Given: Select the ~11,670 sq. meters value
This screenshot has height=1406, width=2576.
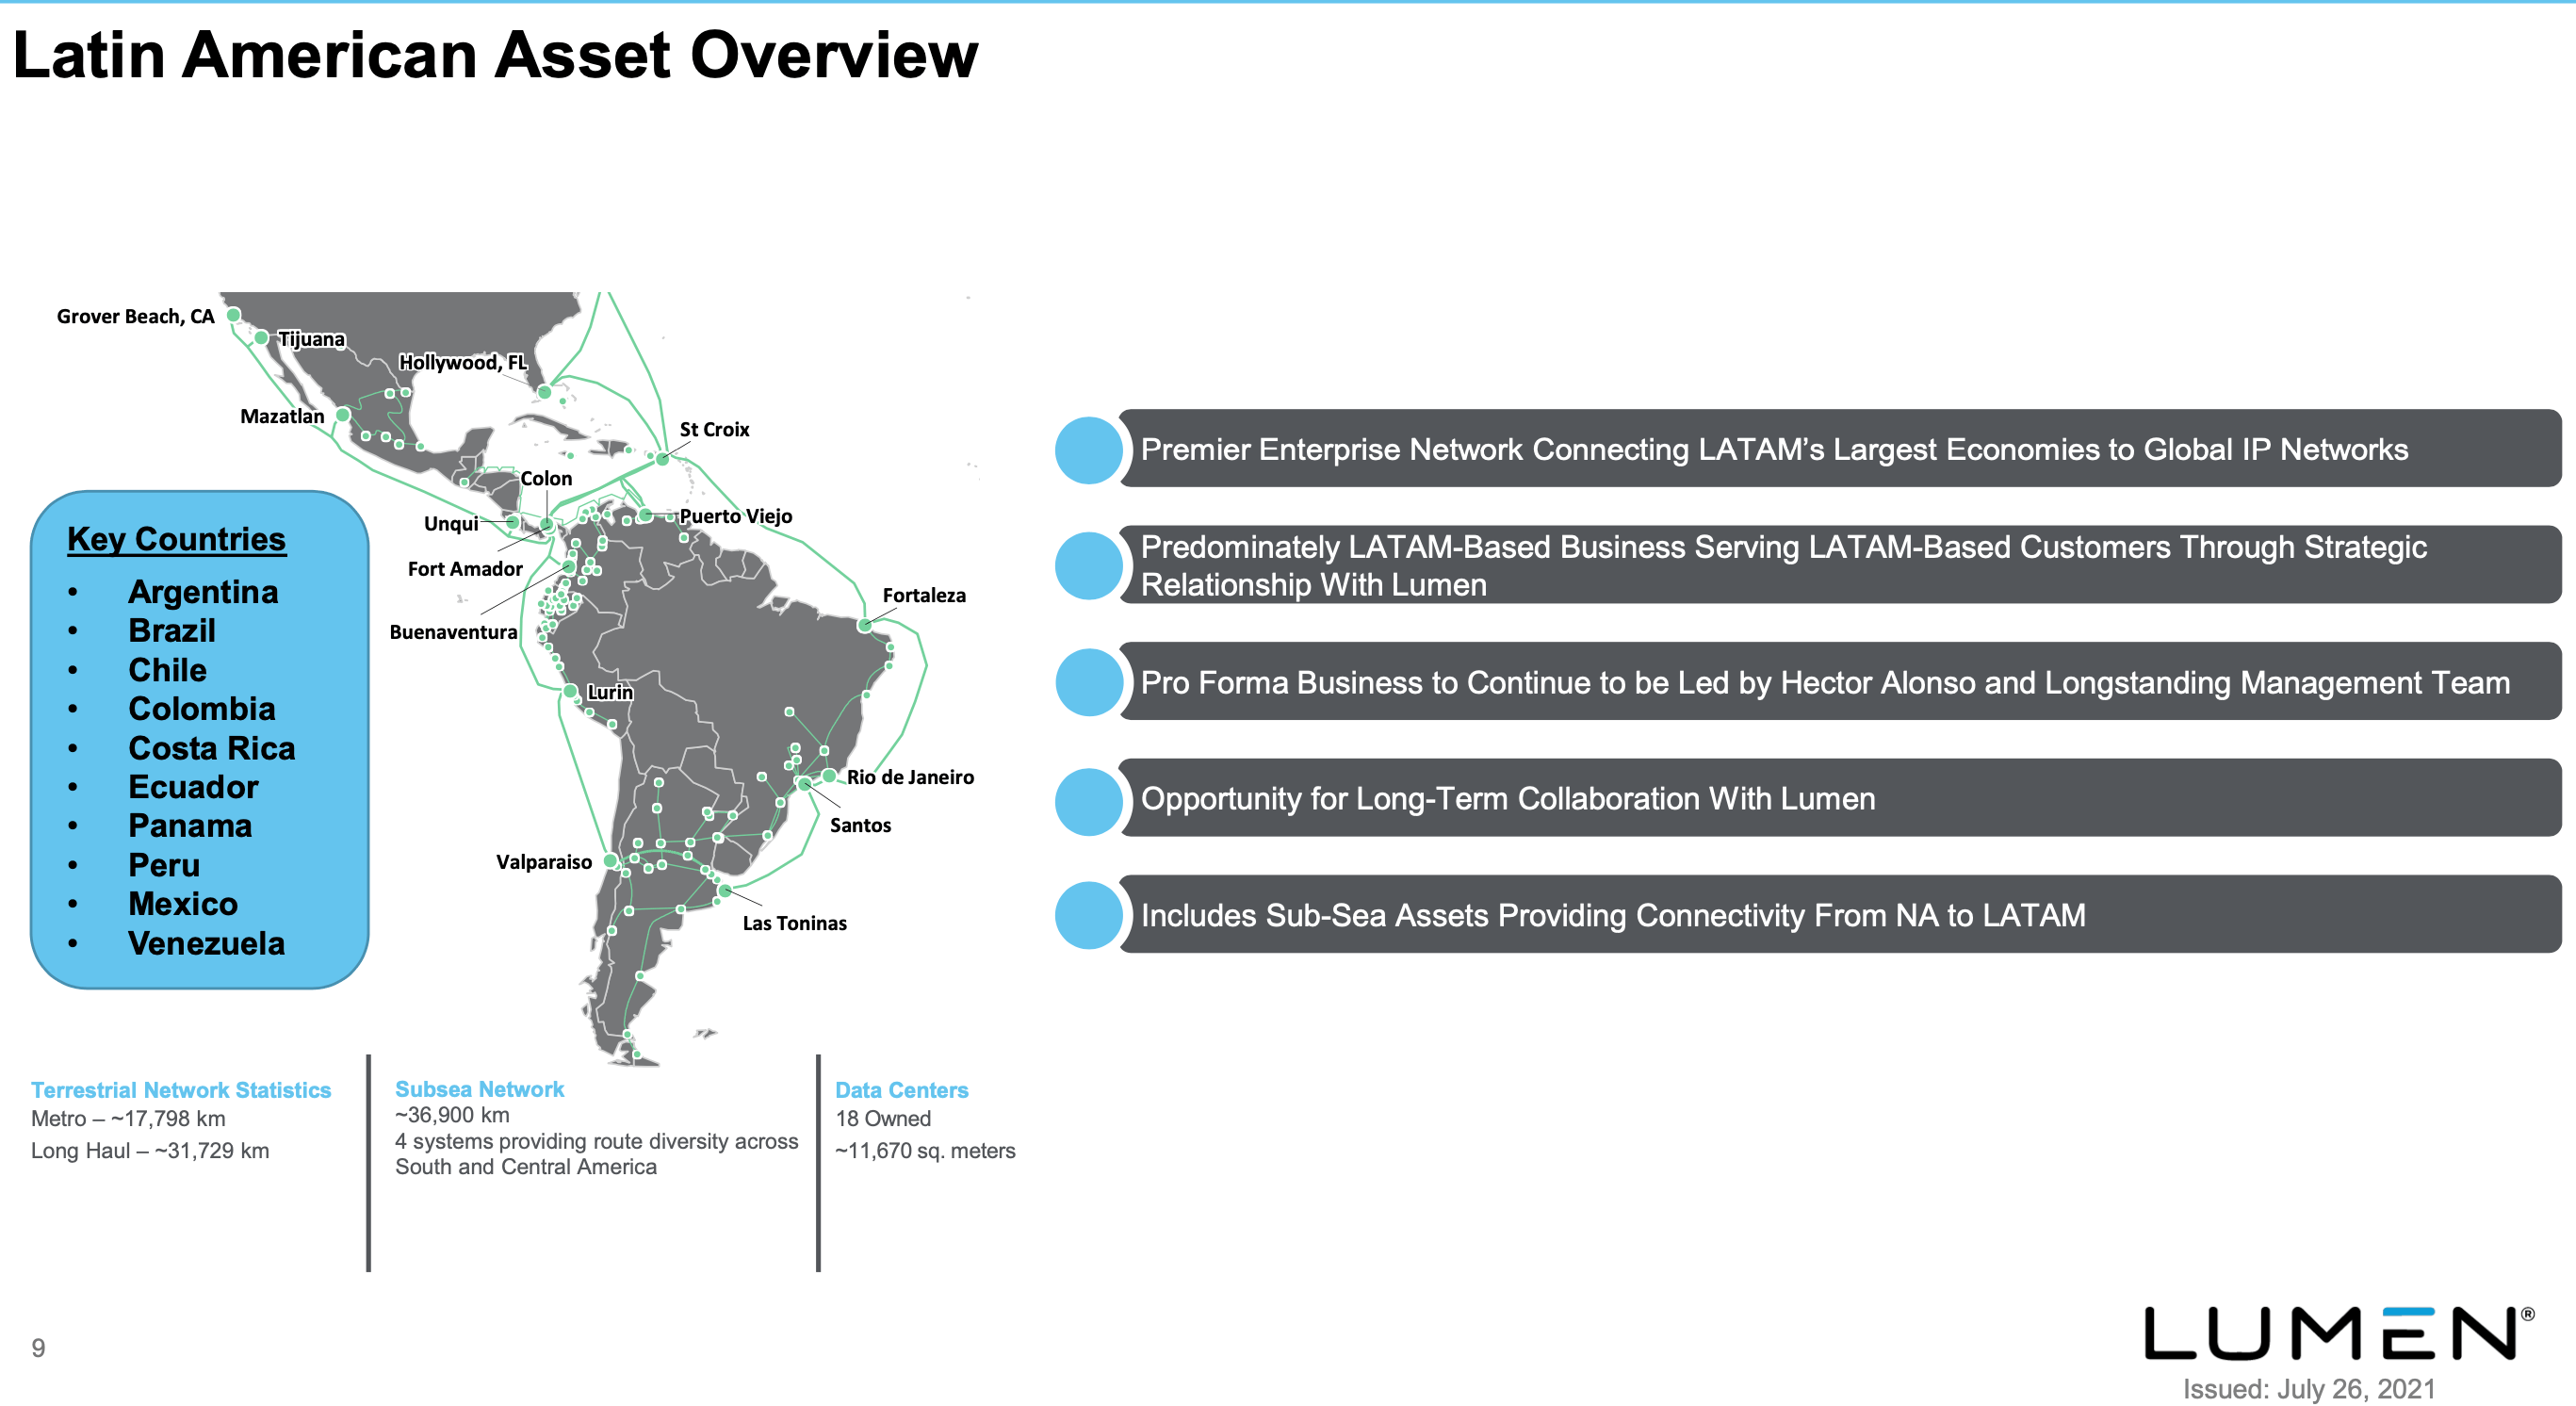Looking at the screenshot, I should point(925,1151).
